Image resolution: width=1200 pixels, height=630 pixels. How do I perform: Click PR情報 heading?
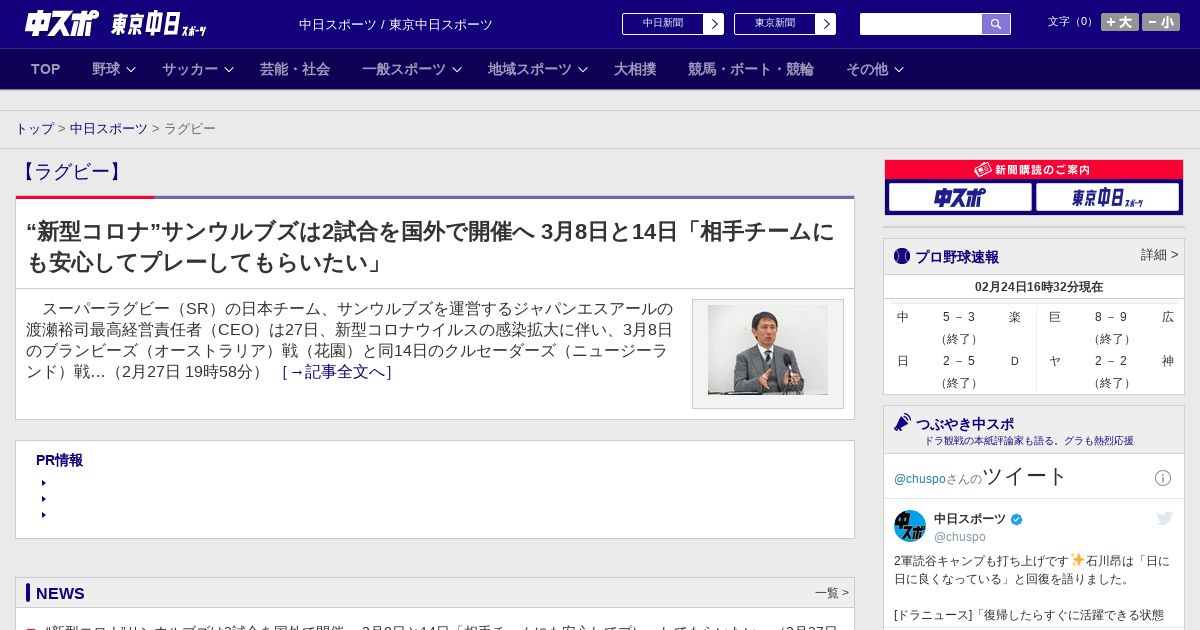59,460
